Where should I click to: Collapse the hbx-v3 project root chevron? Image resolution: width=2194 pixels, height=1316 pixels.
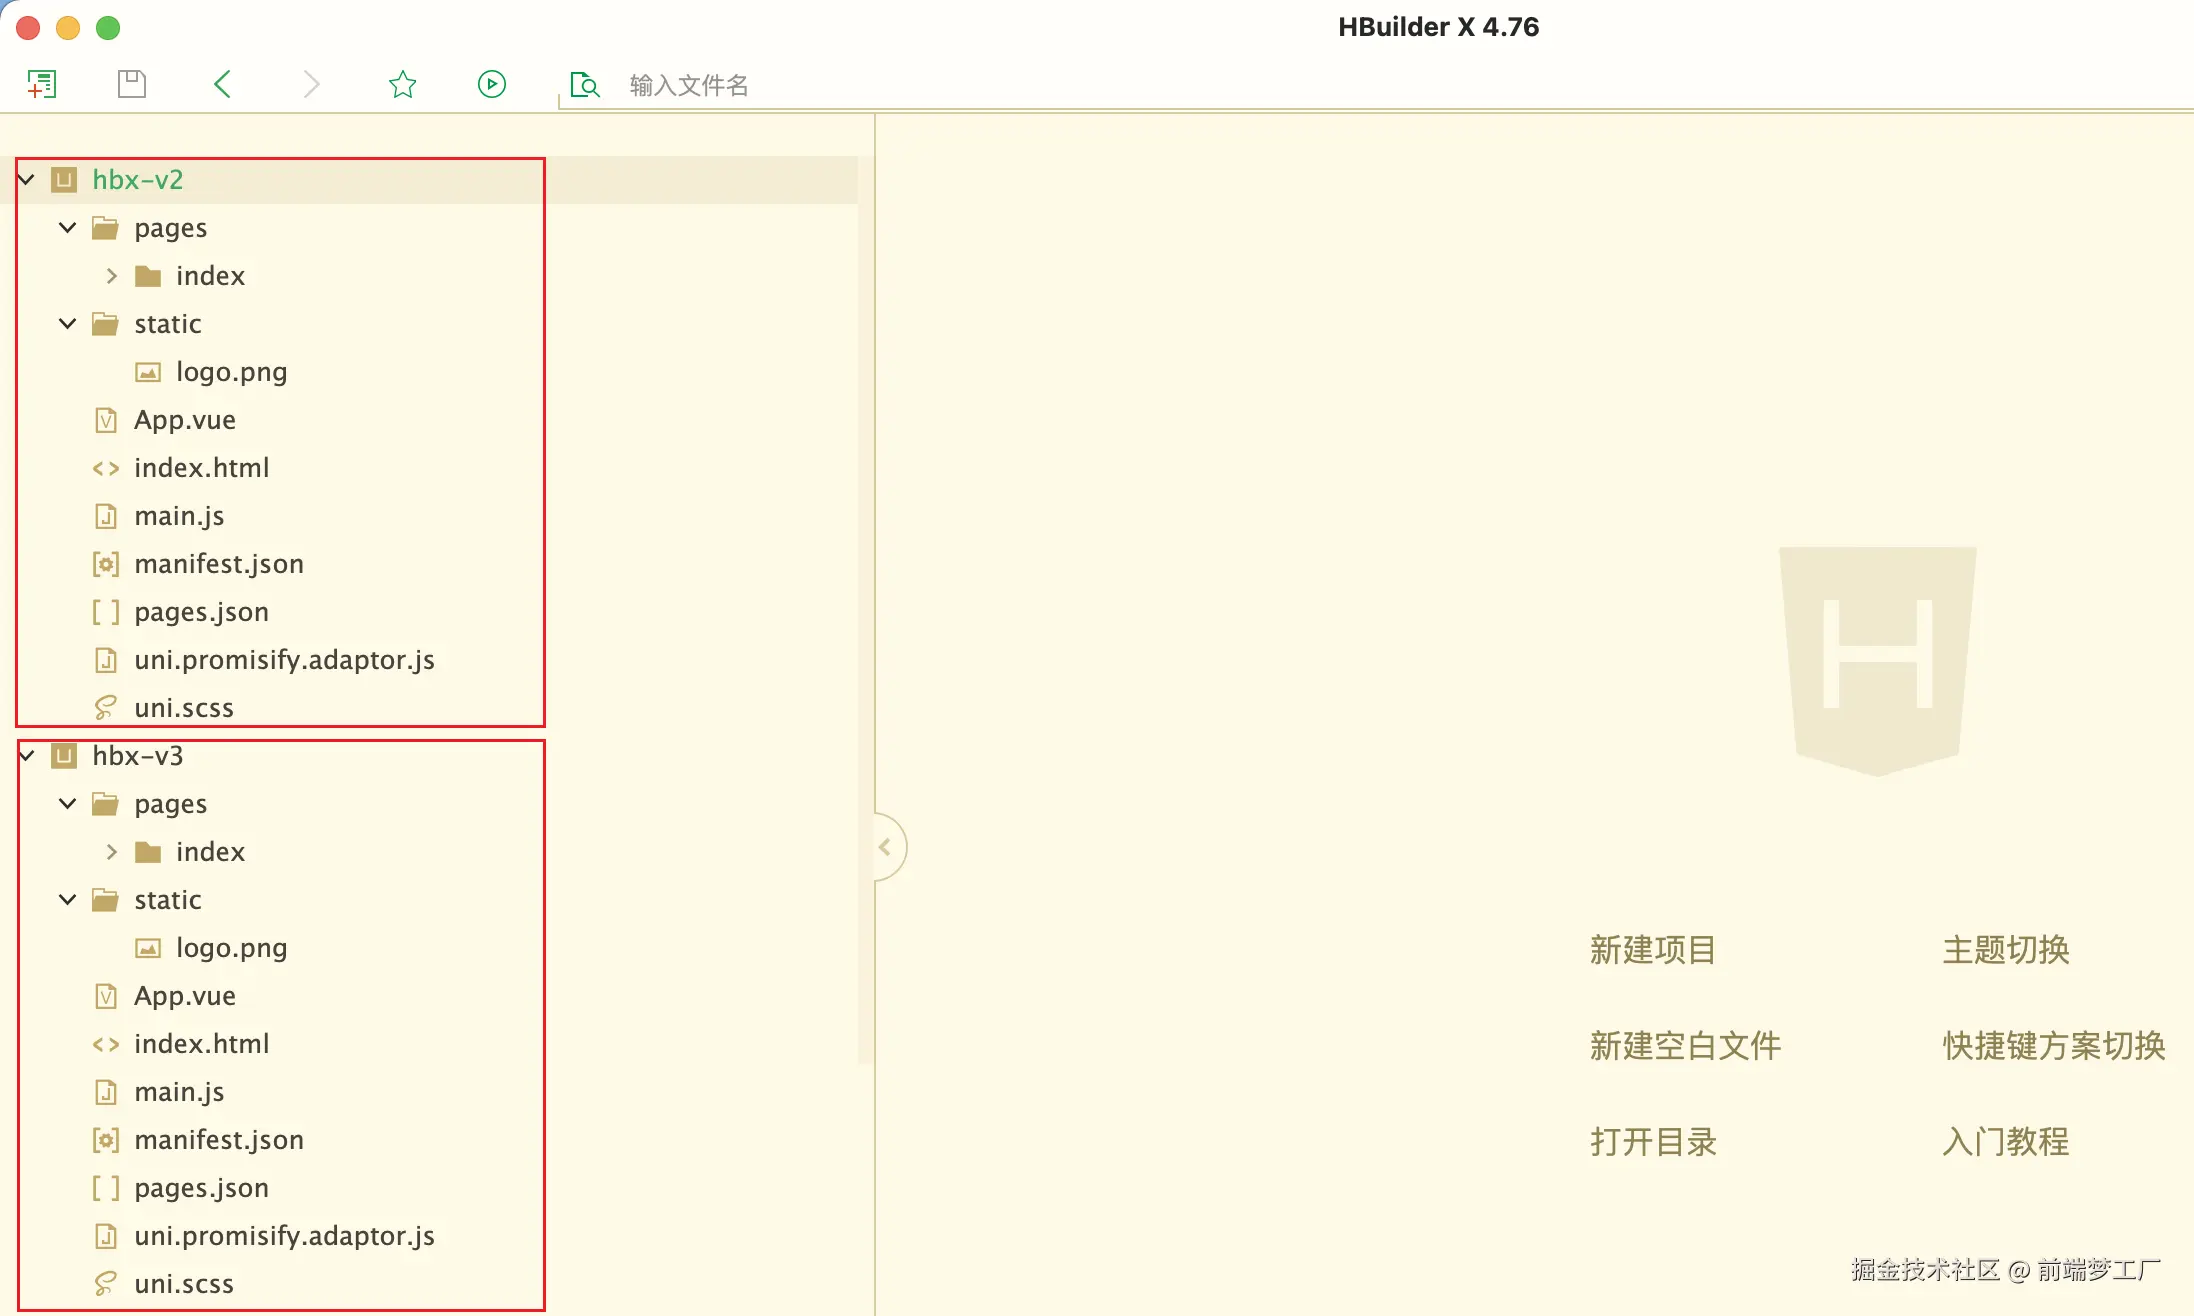pyautogui.click(x=27, y=756)
